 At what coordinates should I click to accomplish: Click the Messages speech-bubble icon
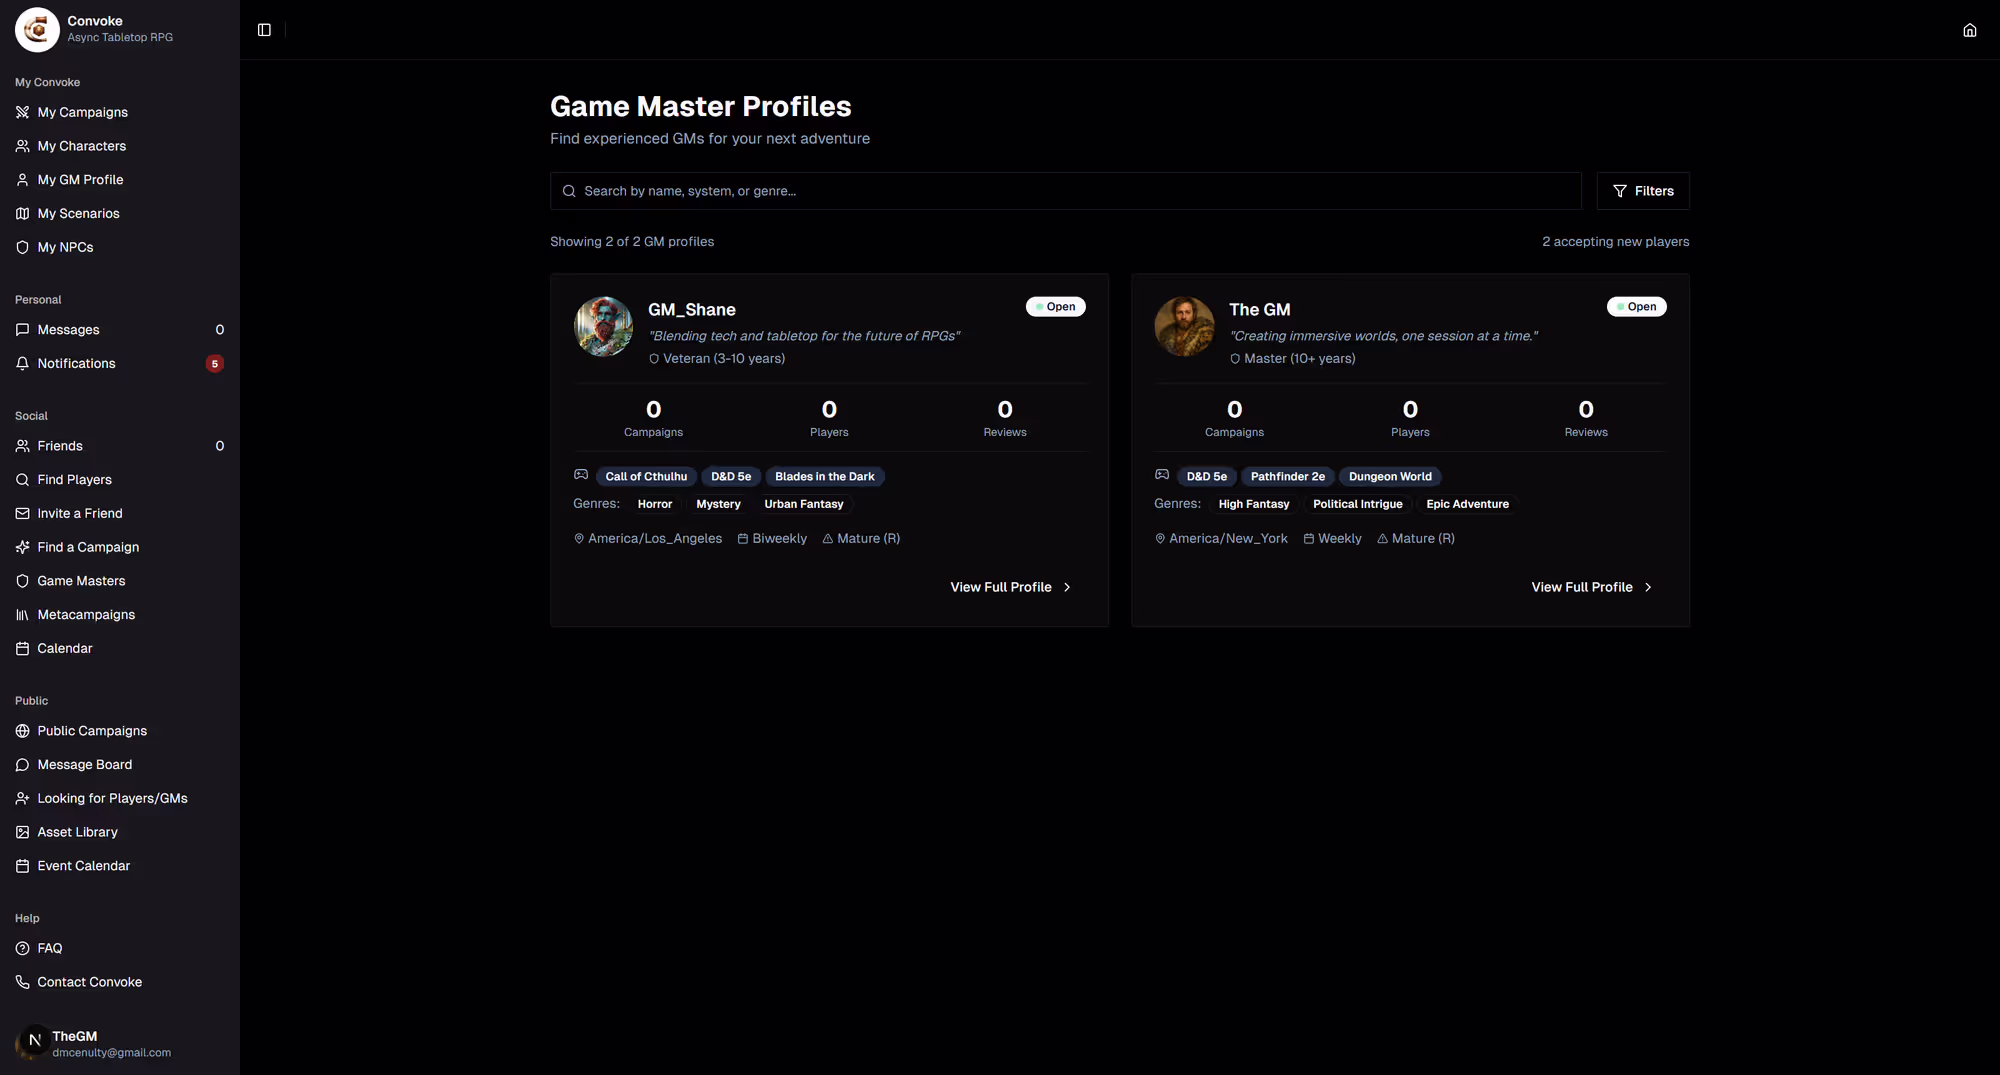pyautogui.click(x=22, y=330)
